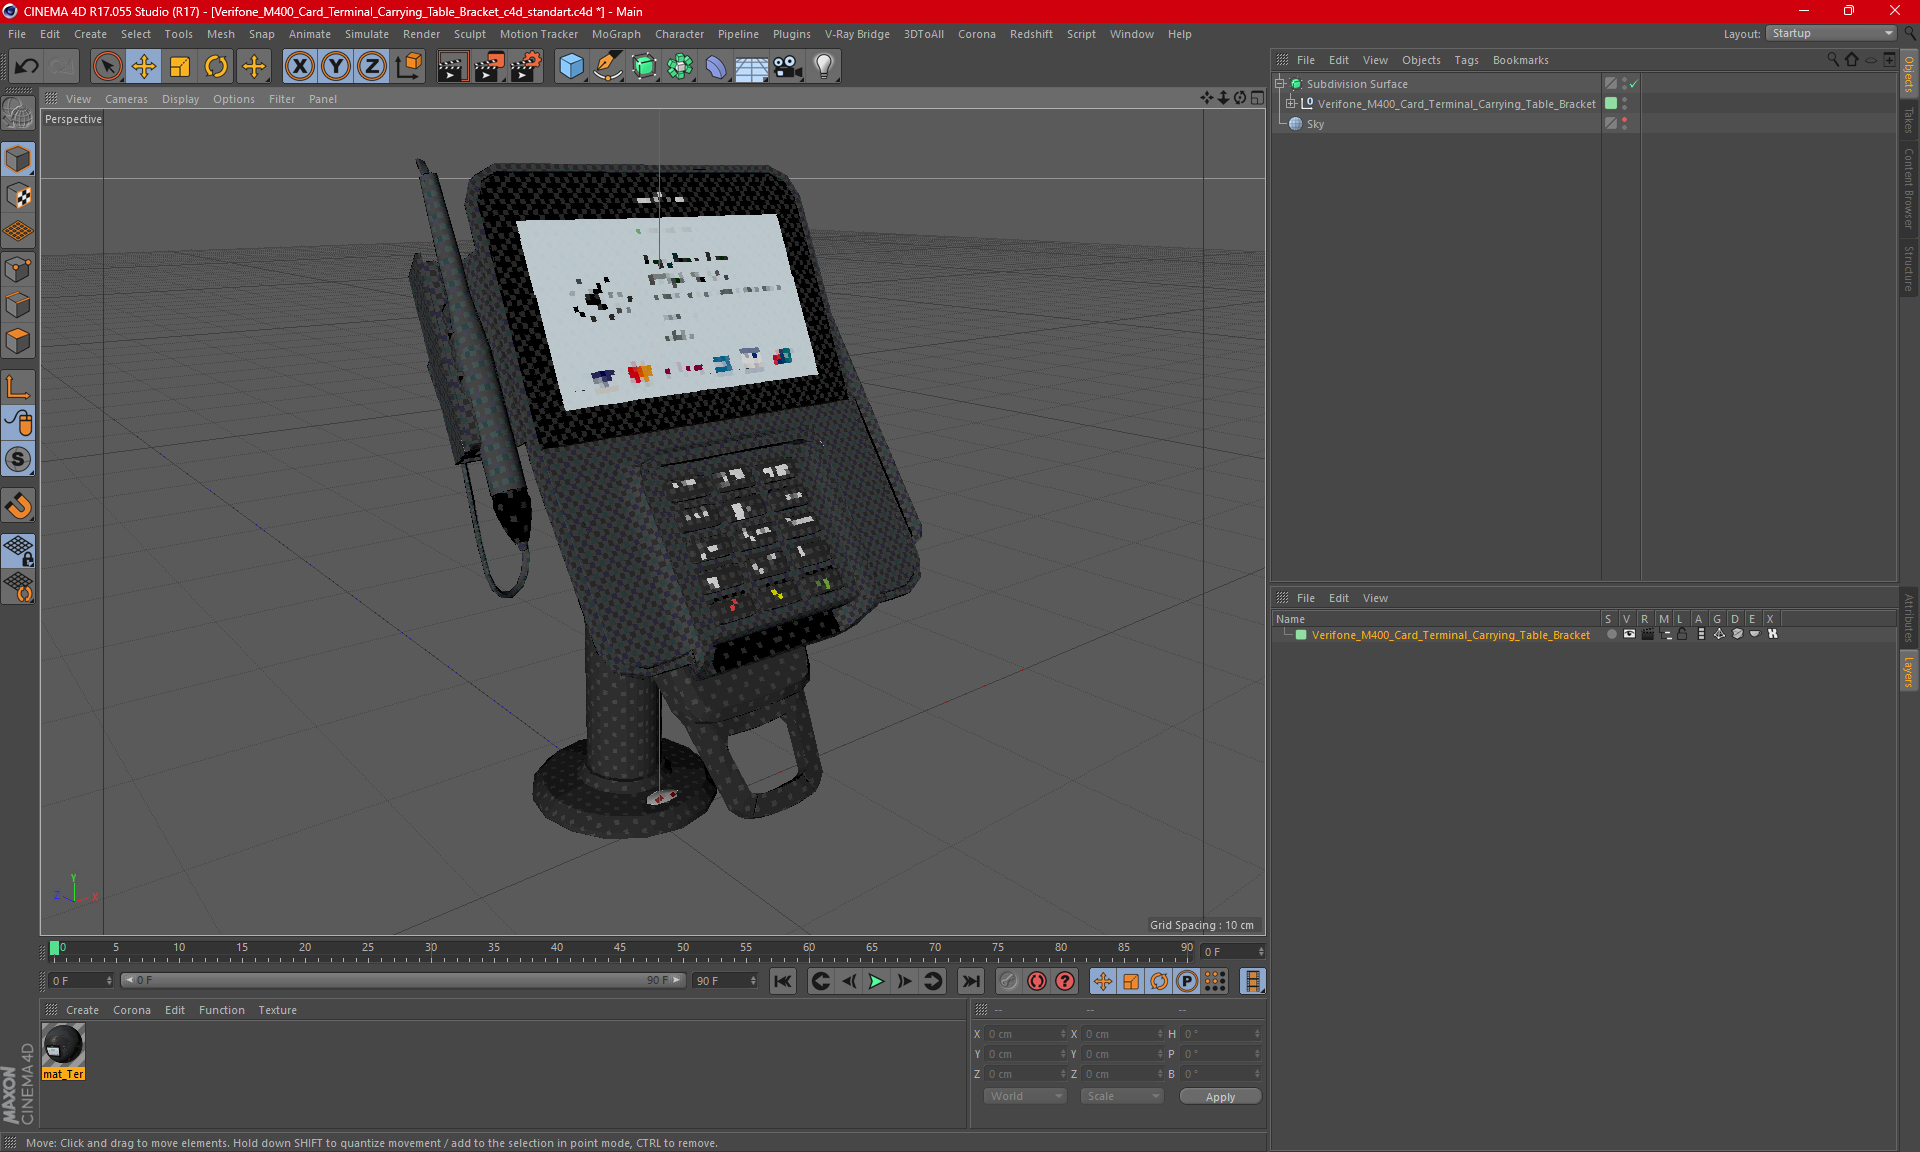Screen dimensions: 1920x1152
Task: Toggle the viewport maximize icon
Action: pos(1257,98)
